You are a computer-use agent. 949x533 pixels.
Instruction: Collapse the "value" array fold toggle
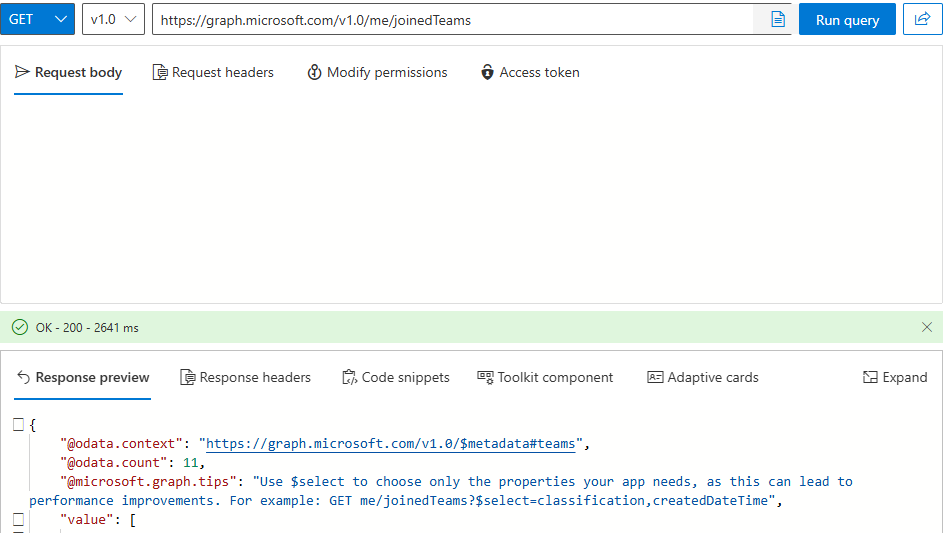coord(19,519)
